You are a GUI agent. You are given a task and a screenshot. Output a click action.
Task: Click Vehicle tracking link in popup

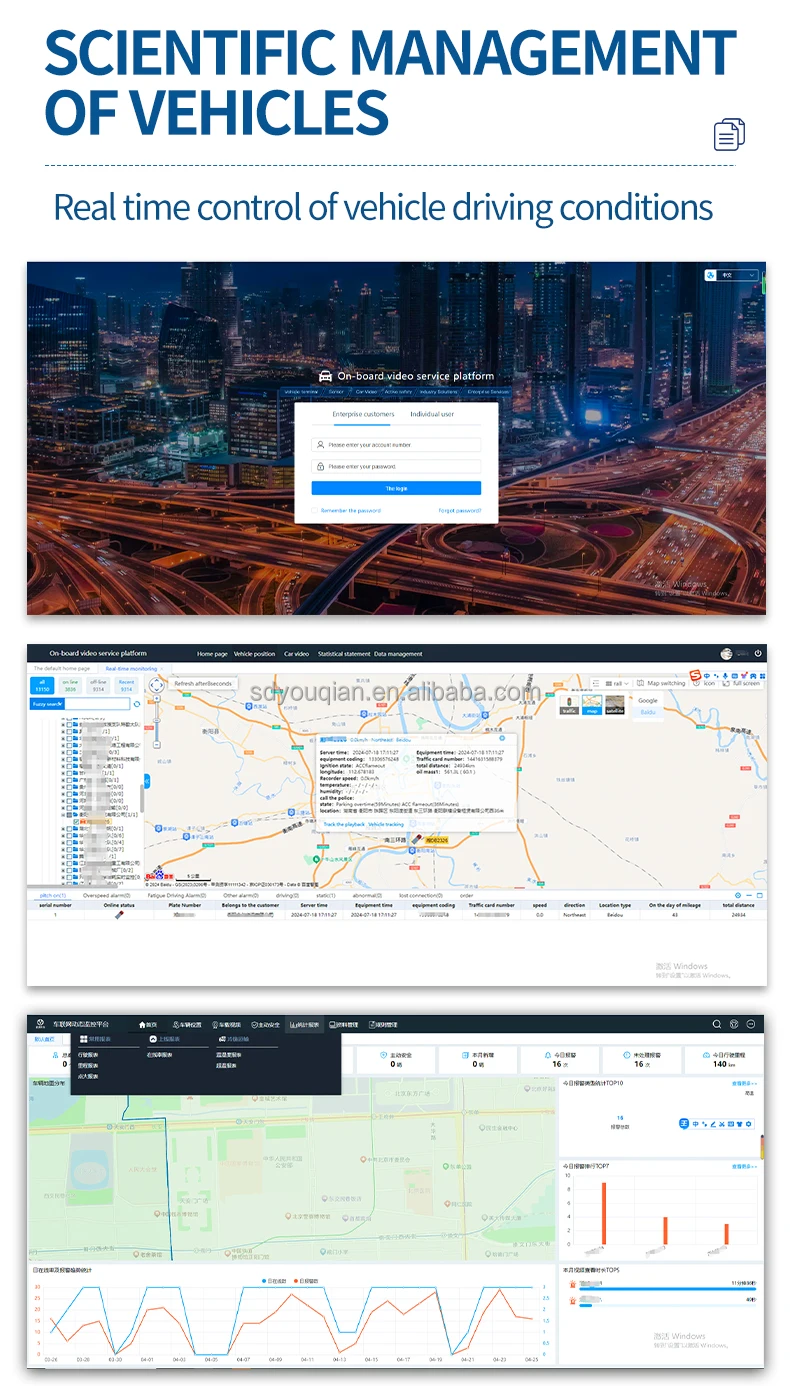point(386,825)
